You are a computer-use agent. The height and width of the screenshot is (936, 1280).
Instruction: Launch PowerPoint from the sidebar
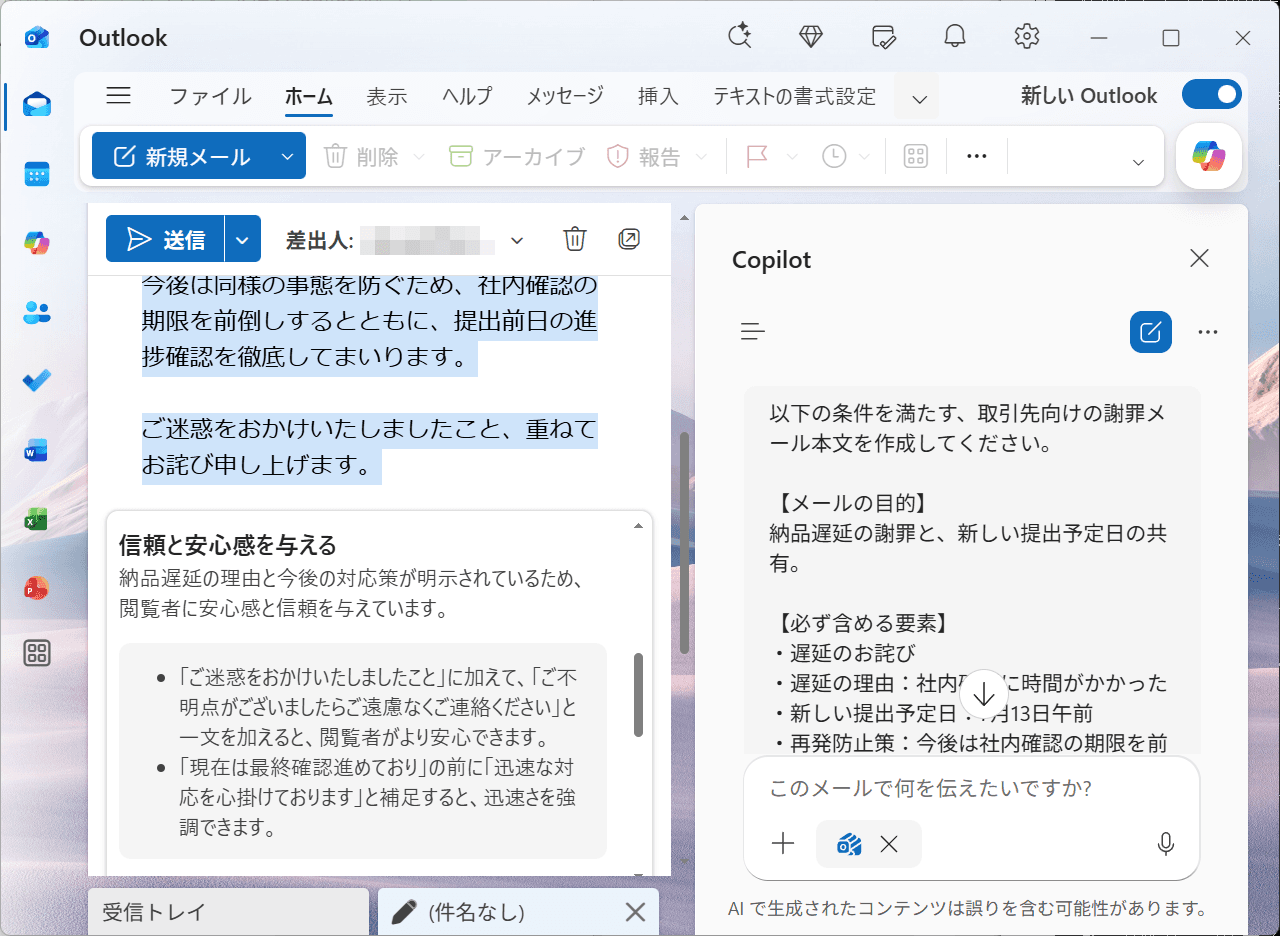[x=37, y=587]
